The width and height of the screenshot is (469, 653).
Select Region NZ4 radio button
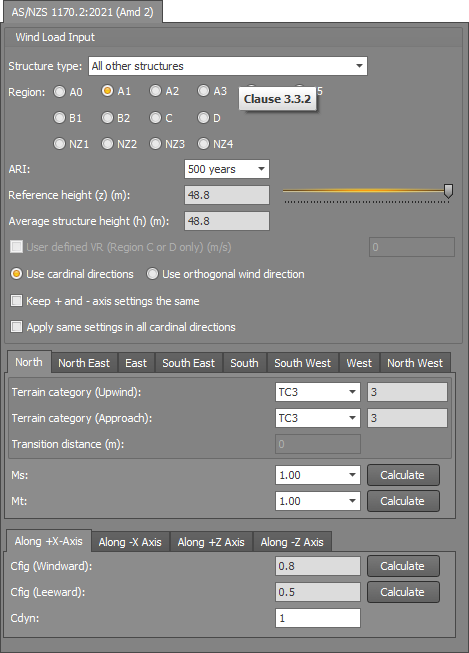click(x=203, y=144)
